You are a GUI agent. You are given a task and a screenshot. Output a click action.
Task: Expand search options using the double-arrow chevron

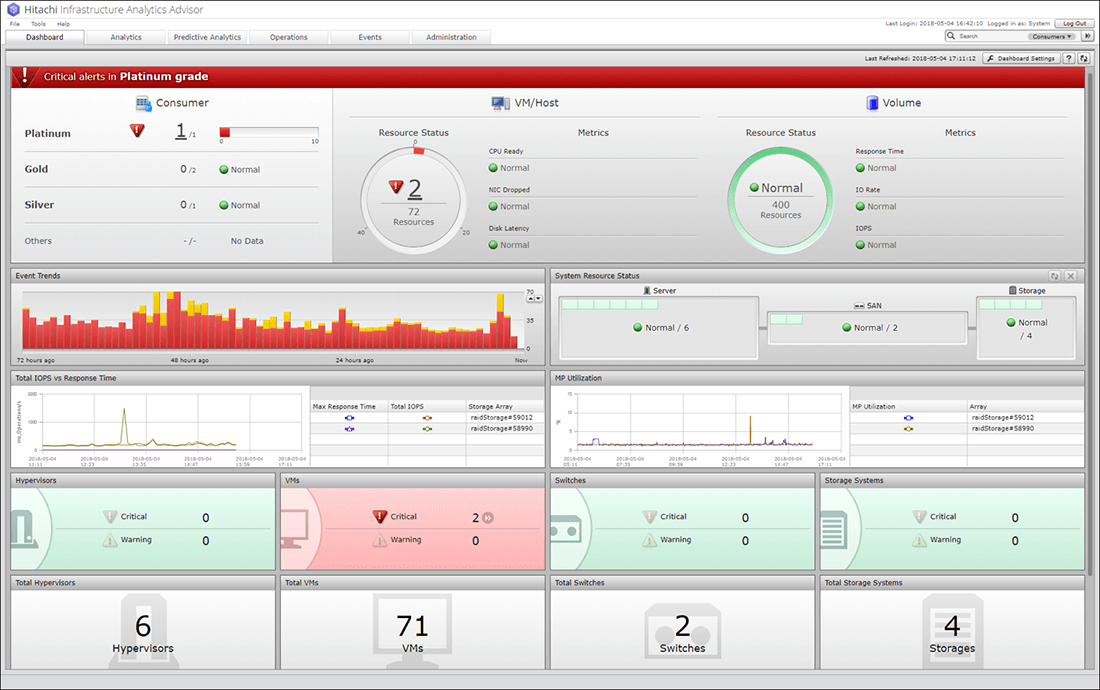(x=1088, y=36)
